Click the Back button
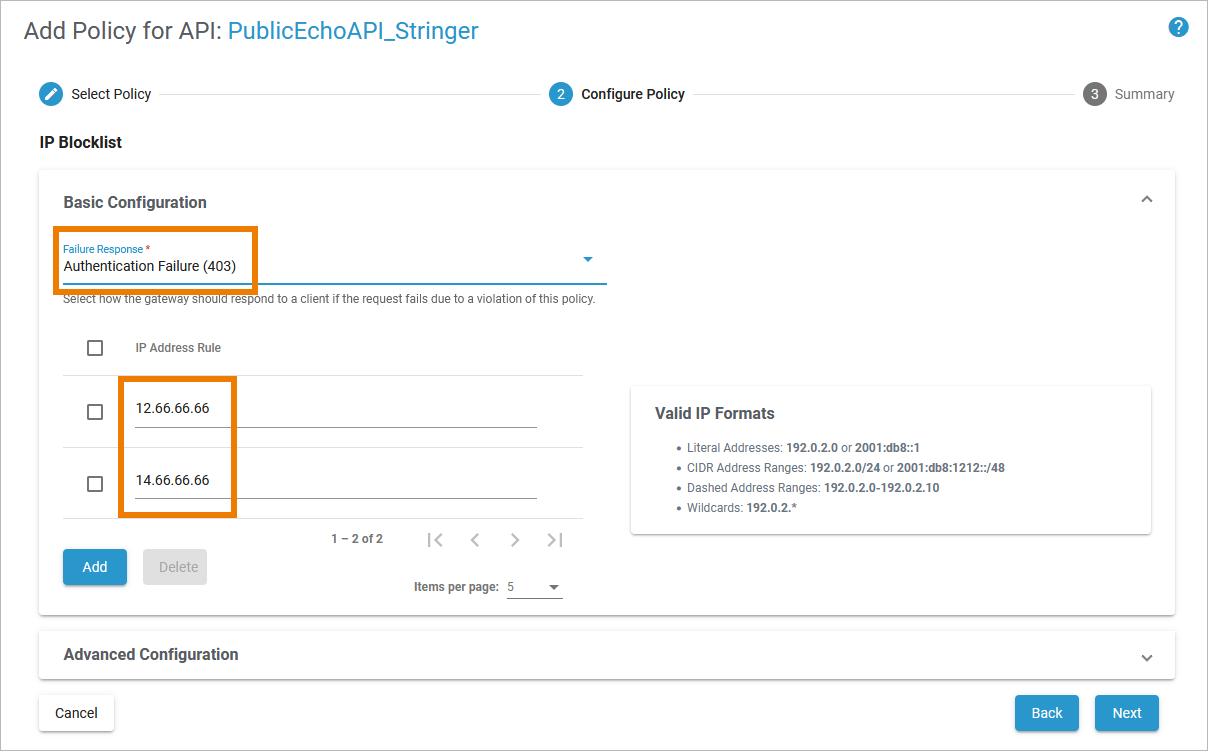The image size is (1208, 751). 1047,713
